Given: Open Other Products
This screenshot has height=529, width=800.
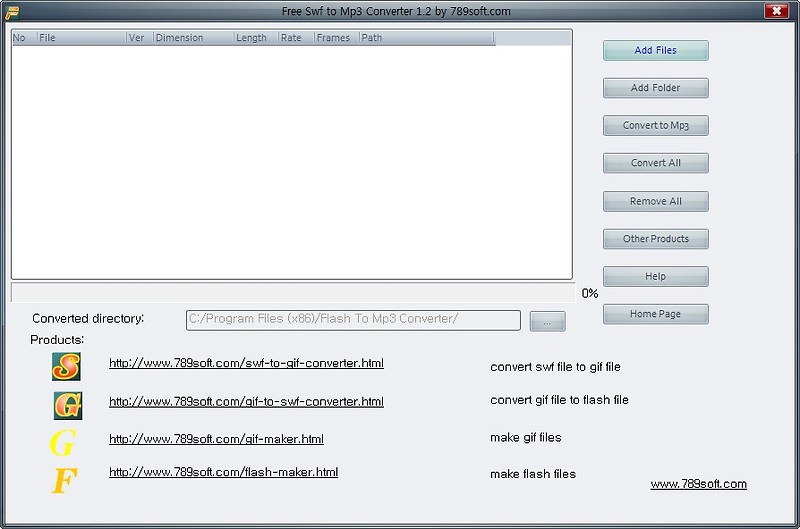Looking at the screenshot, I should (x=656, y=239).
